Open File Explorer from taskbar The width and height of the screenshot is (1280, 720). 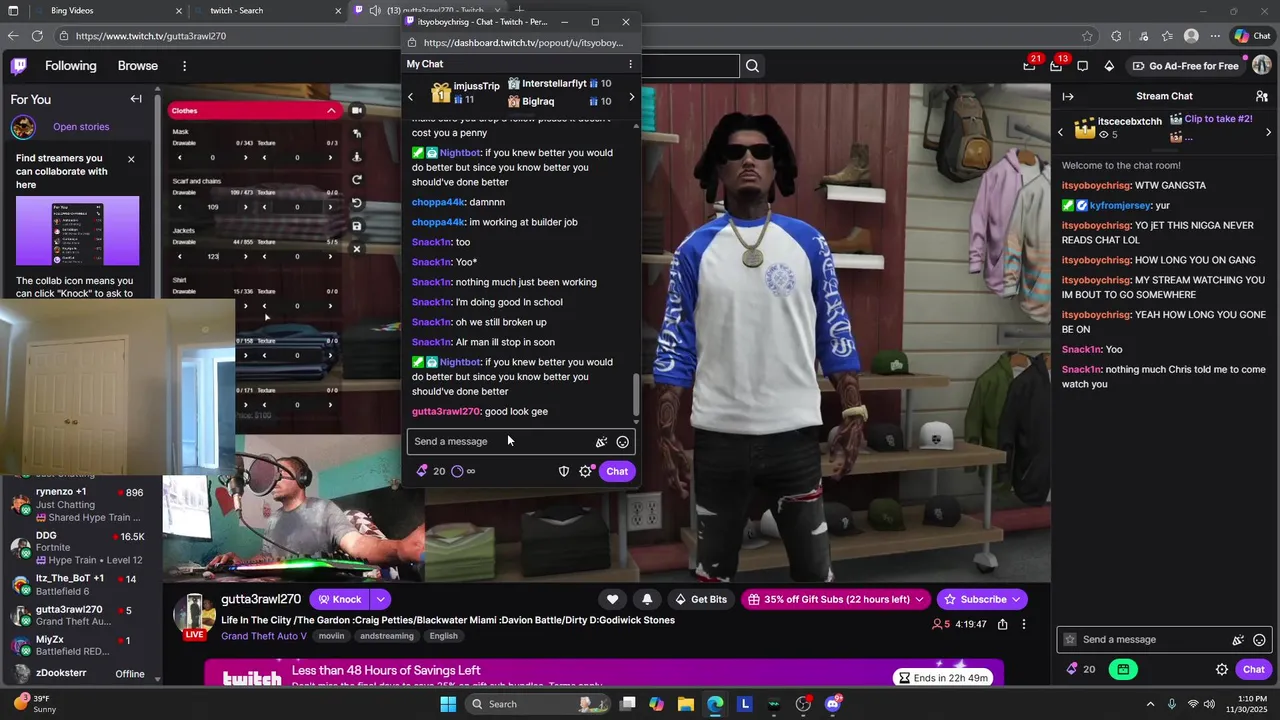pyautogui.click(x=686, y=704)
